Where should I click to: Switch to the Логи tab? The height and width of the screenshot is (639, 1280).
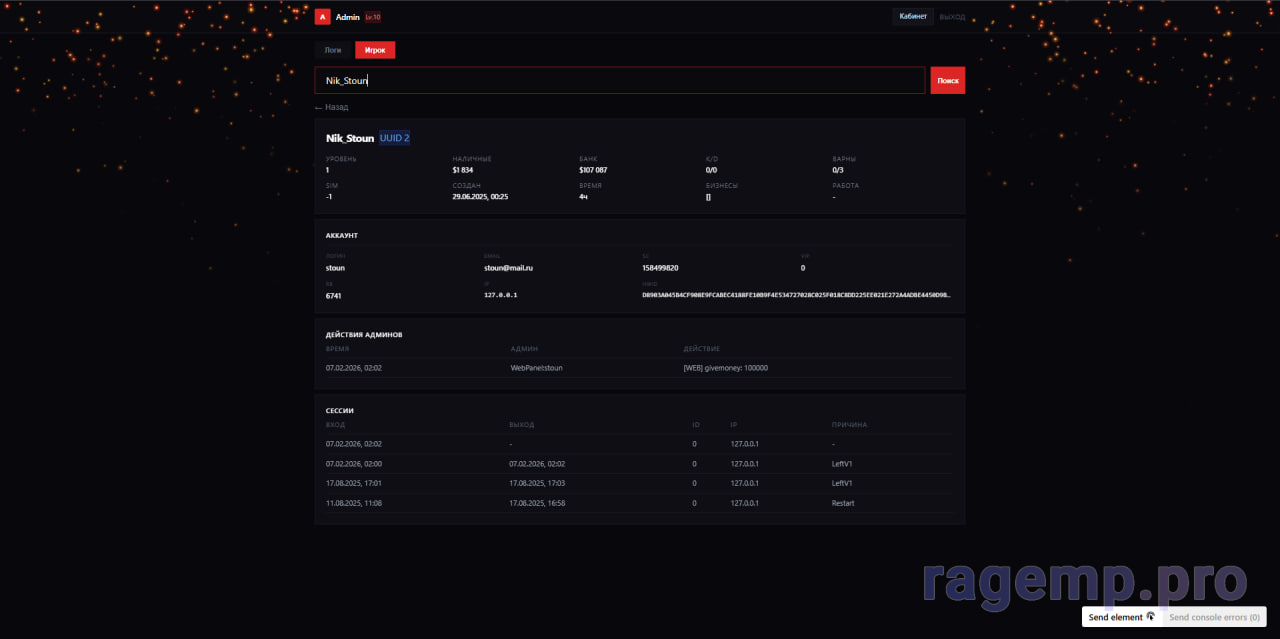[333, 50]
